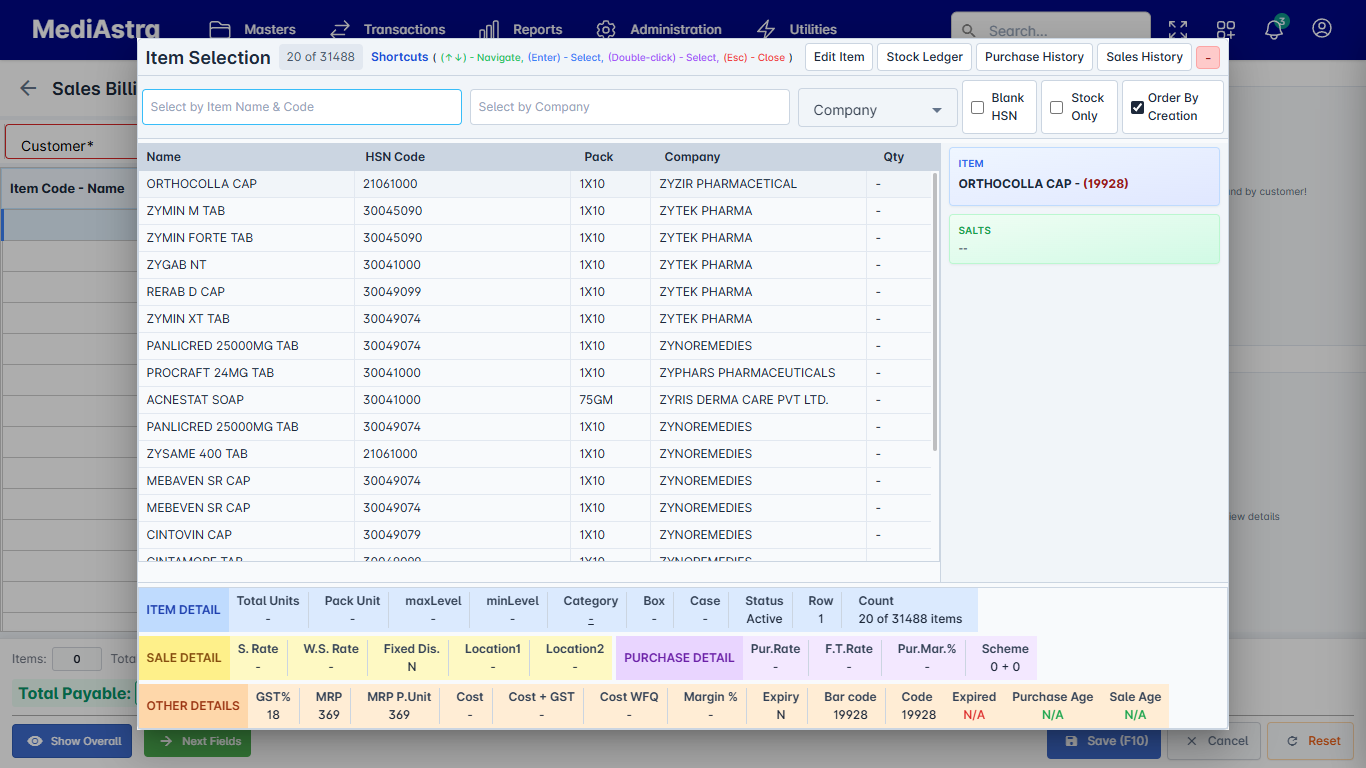Image resolution: width=1366 pixels, height=768 pixels.
Task: Click the Select by Item Name field
Action: point(301,106)
